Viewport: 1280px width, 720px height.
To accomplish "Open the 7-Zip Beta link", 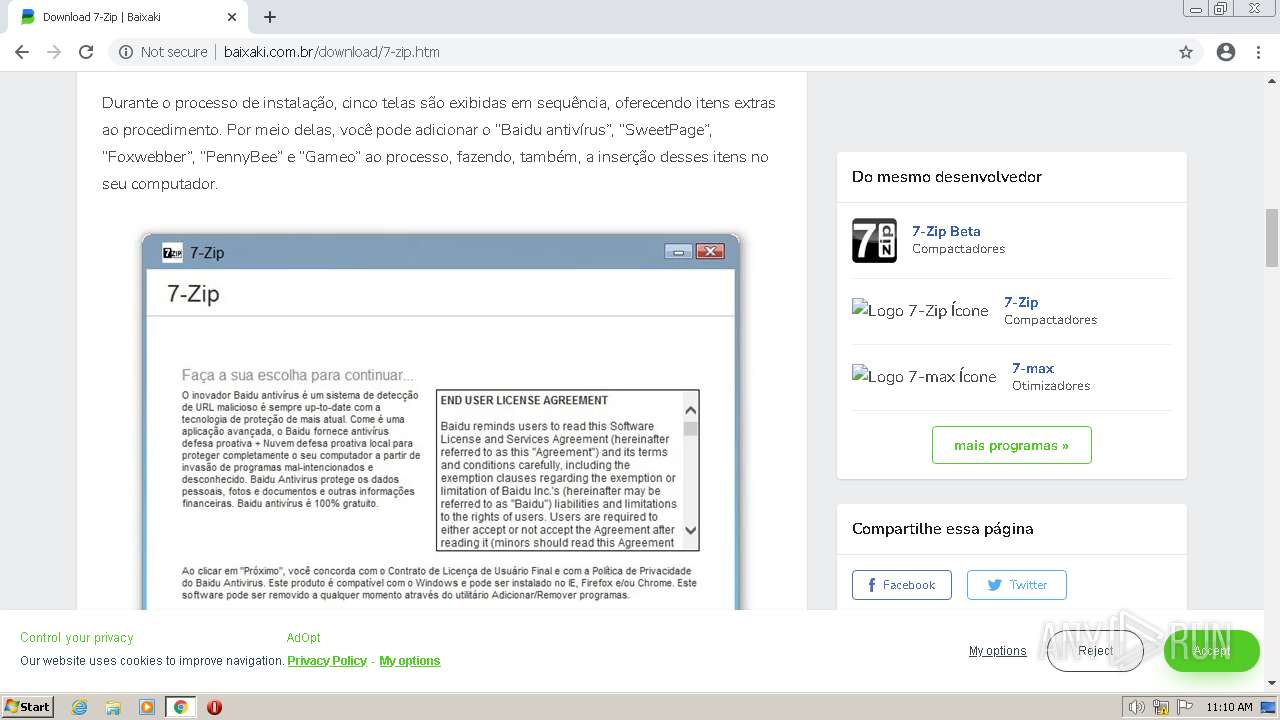I will [x=946, y=231].
